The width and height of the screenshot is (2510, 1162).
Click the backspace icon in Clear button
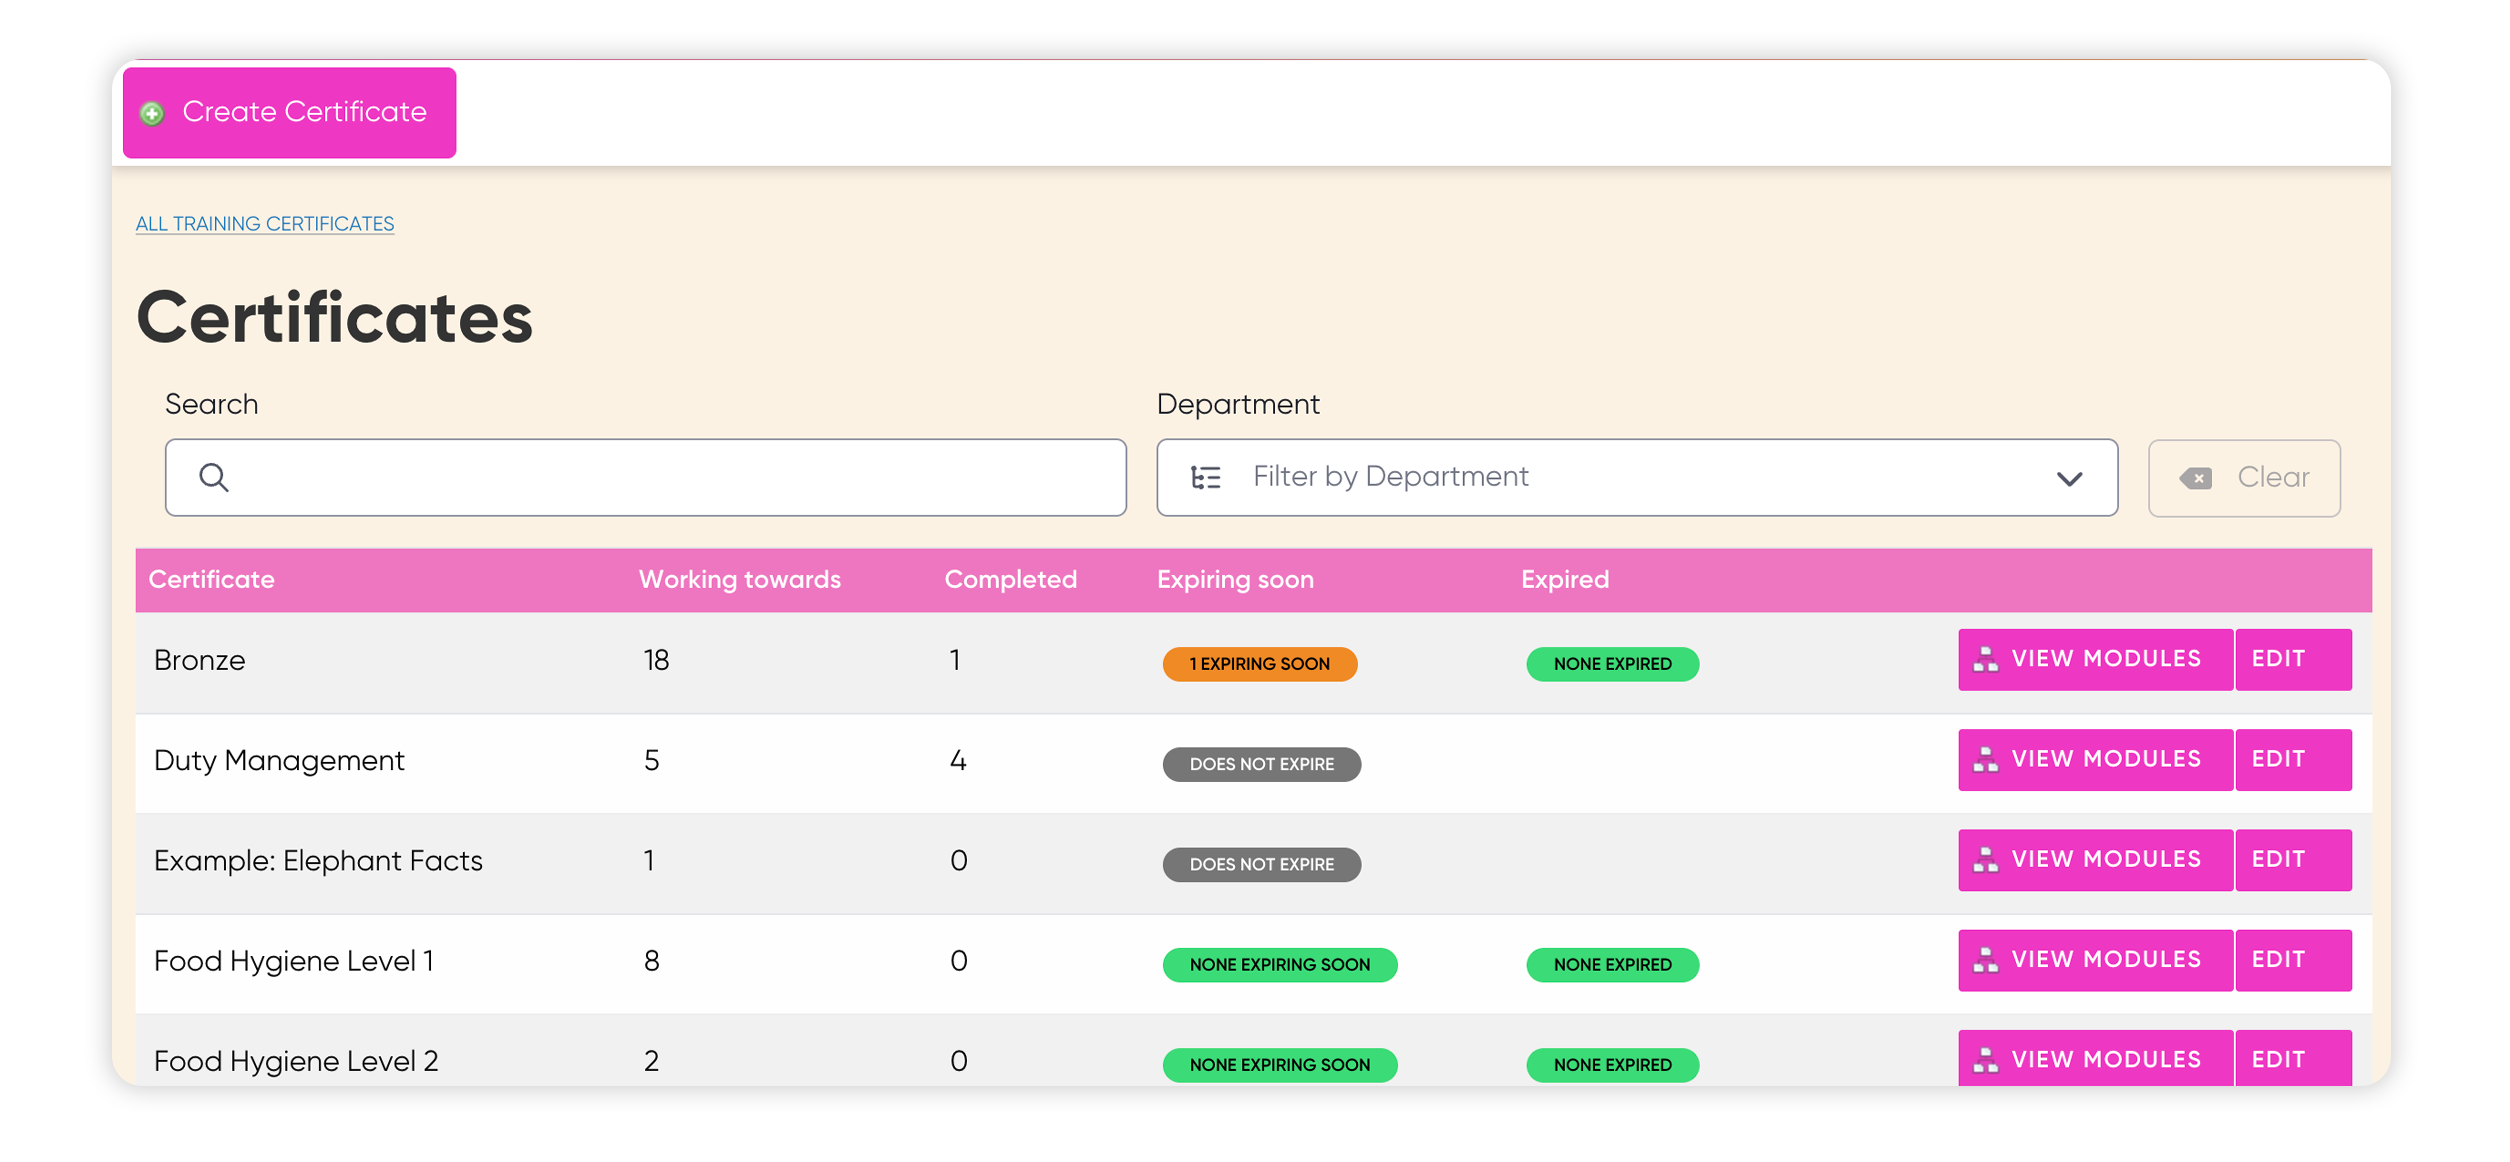click(2196, 478)
